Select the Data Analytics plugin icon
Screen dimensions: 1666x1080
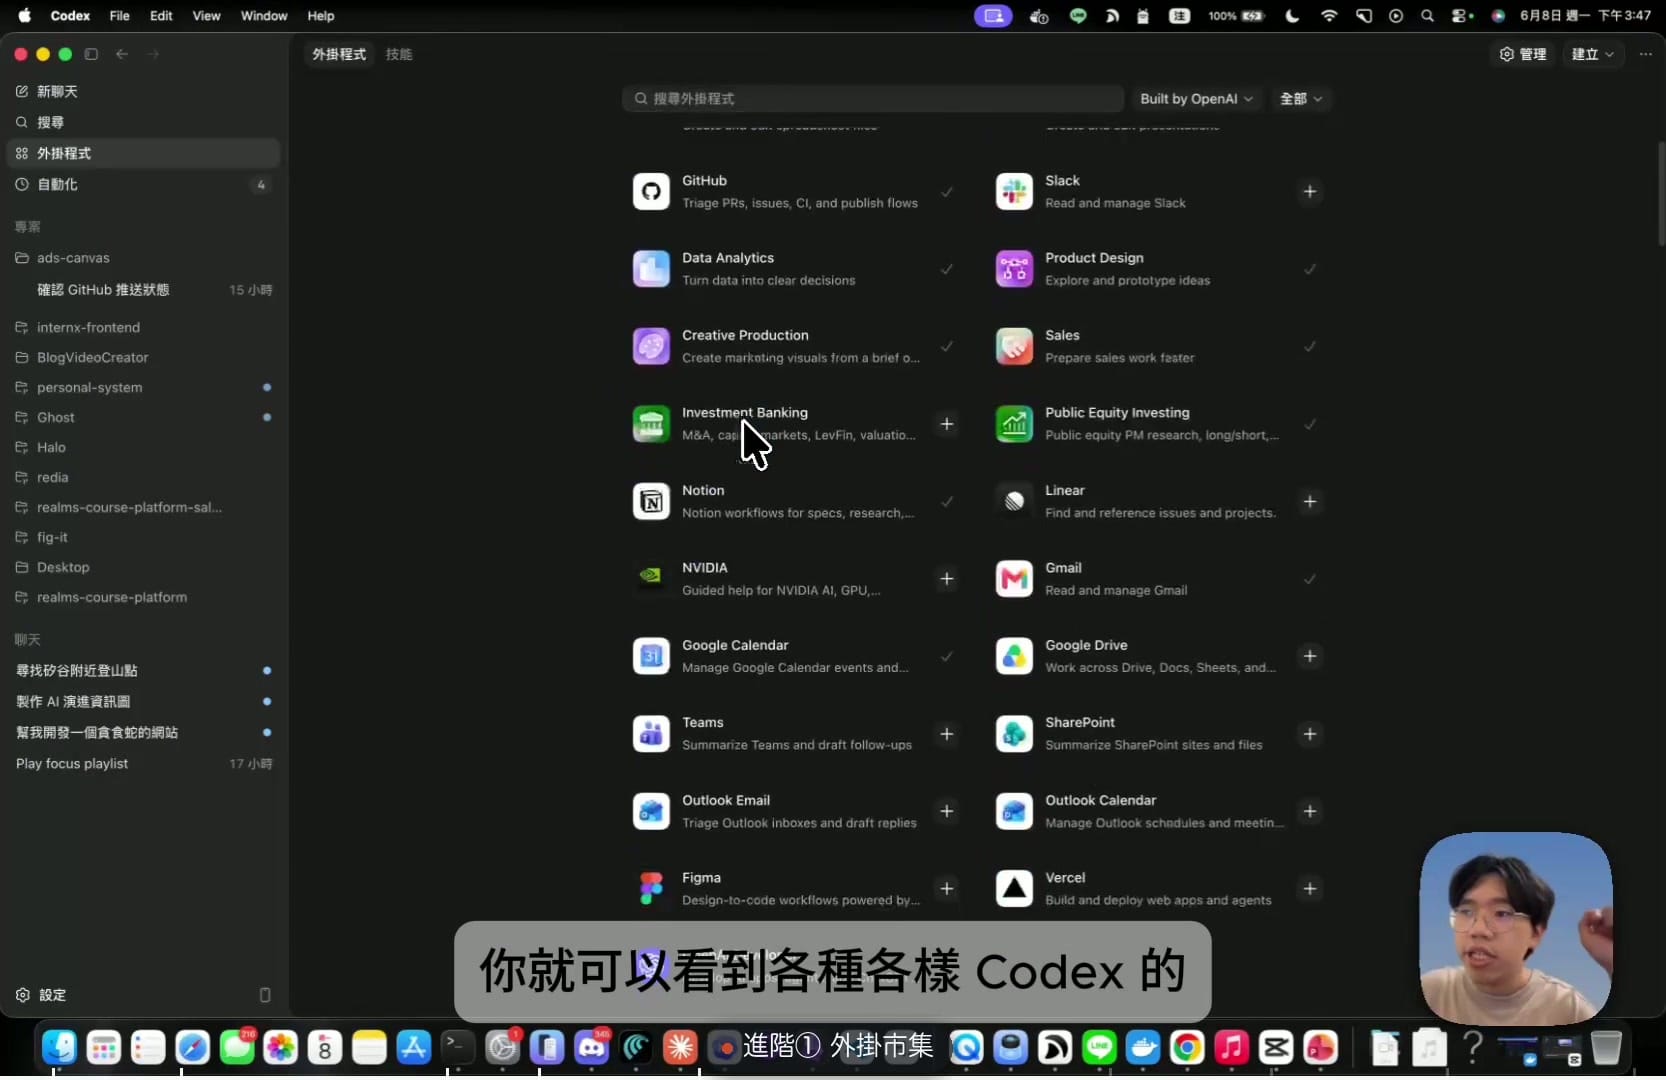[651, 269]
